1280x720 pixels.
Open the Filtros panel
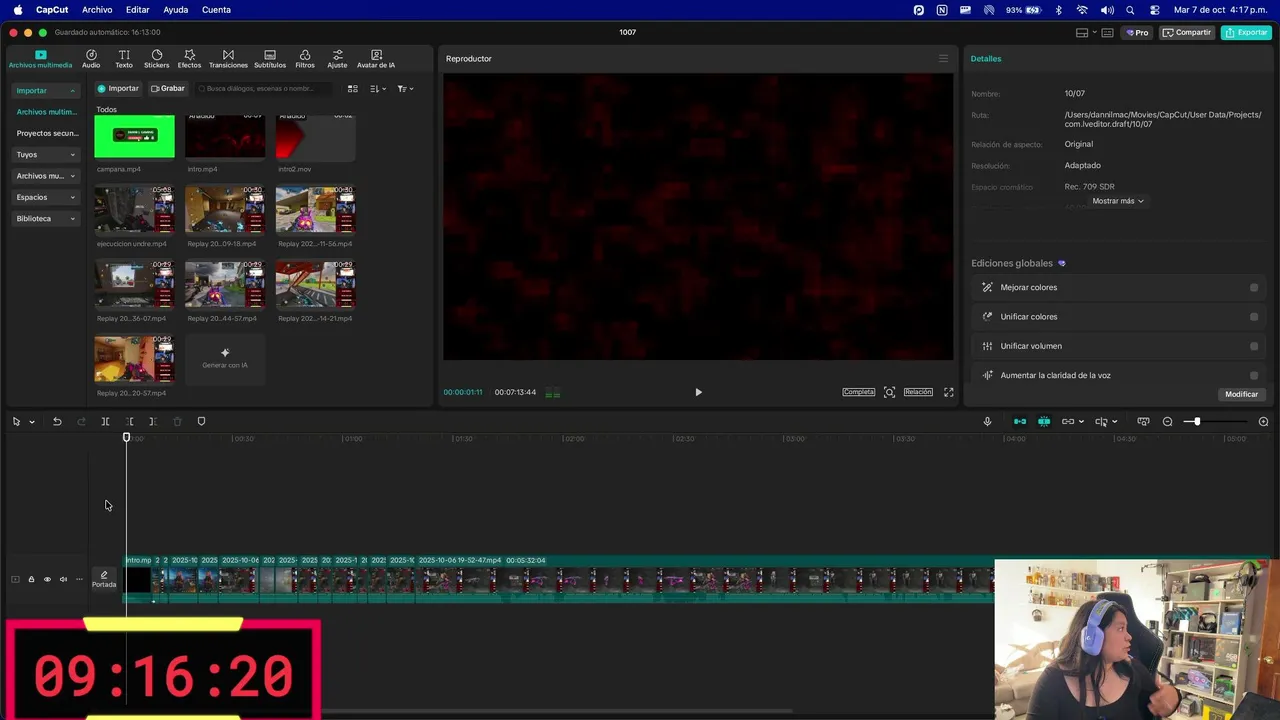click(x=305, y=59)
